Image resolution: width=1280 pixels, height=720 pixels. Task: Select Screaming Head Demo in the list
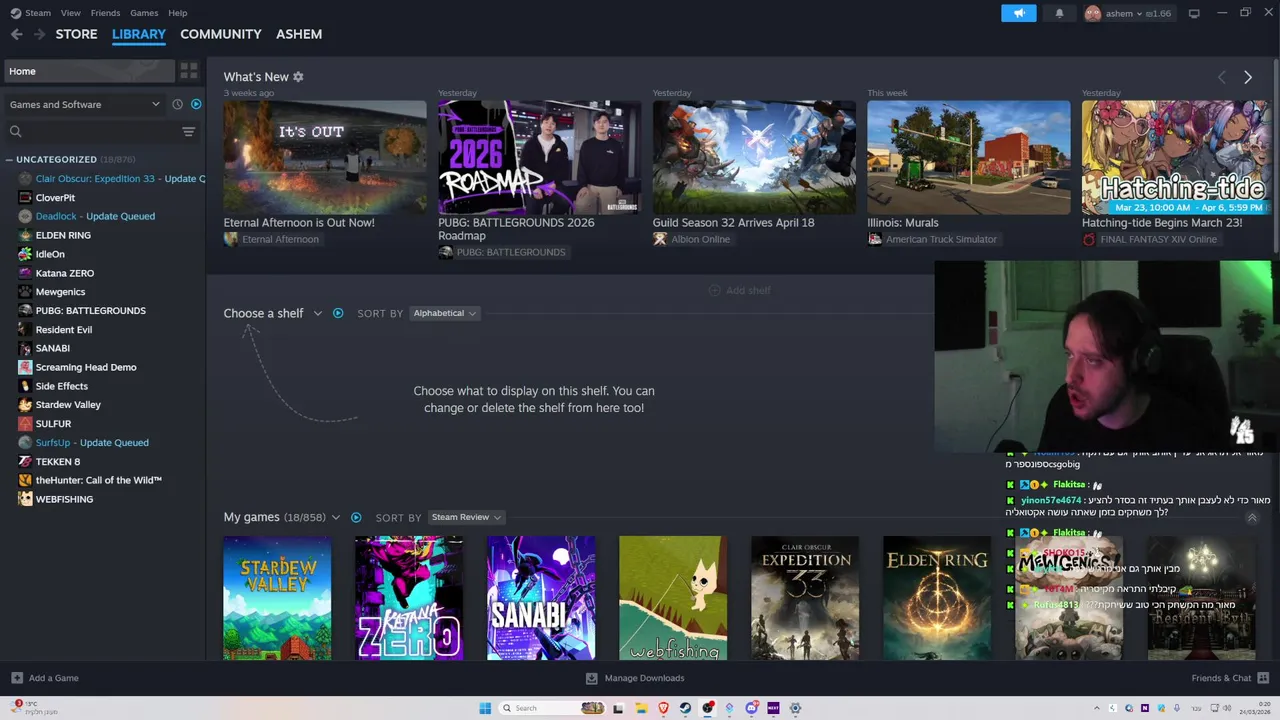pos(86,367)
